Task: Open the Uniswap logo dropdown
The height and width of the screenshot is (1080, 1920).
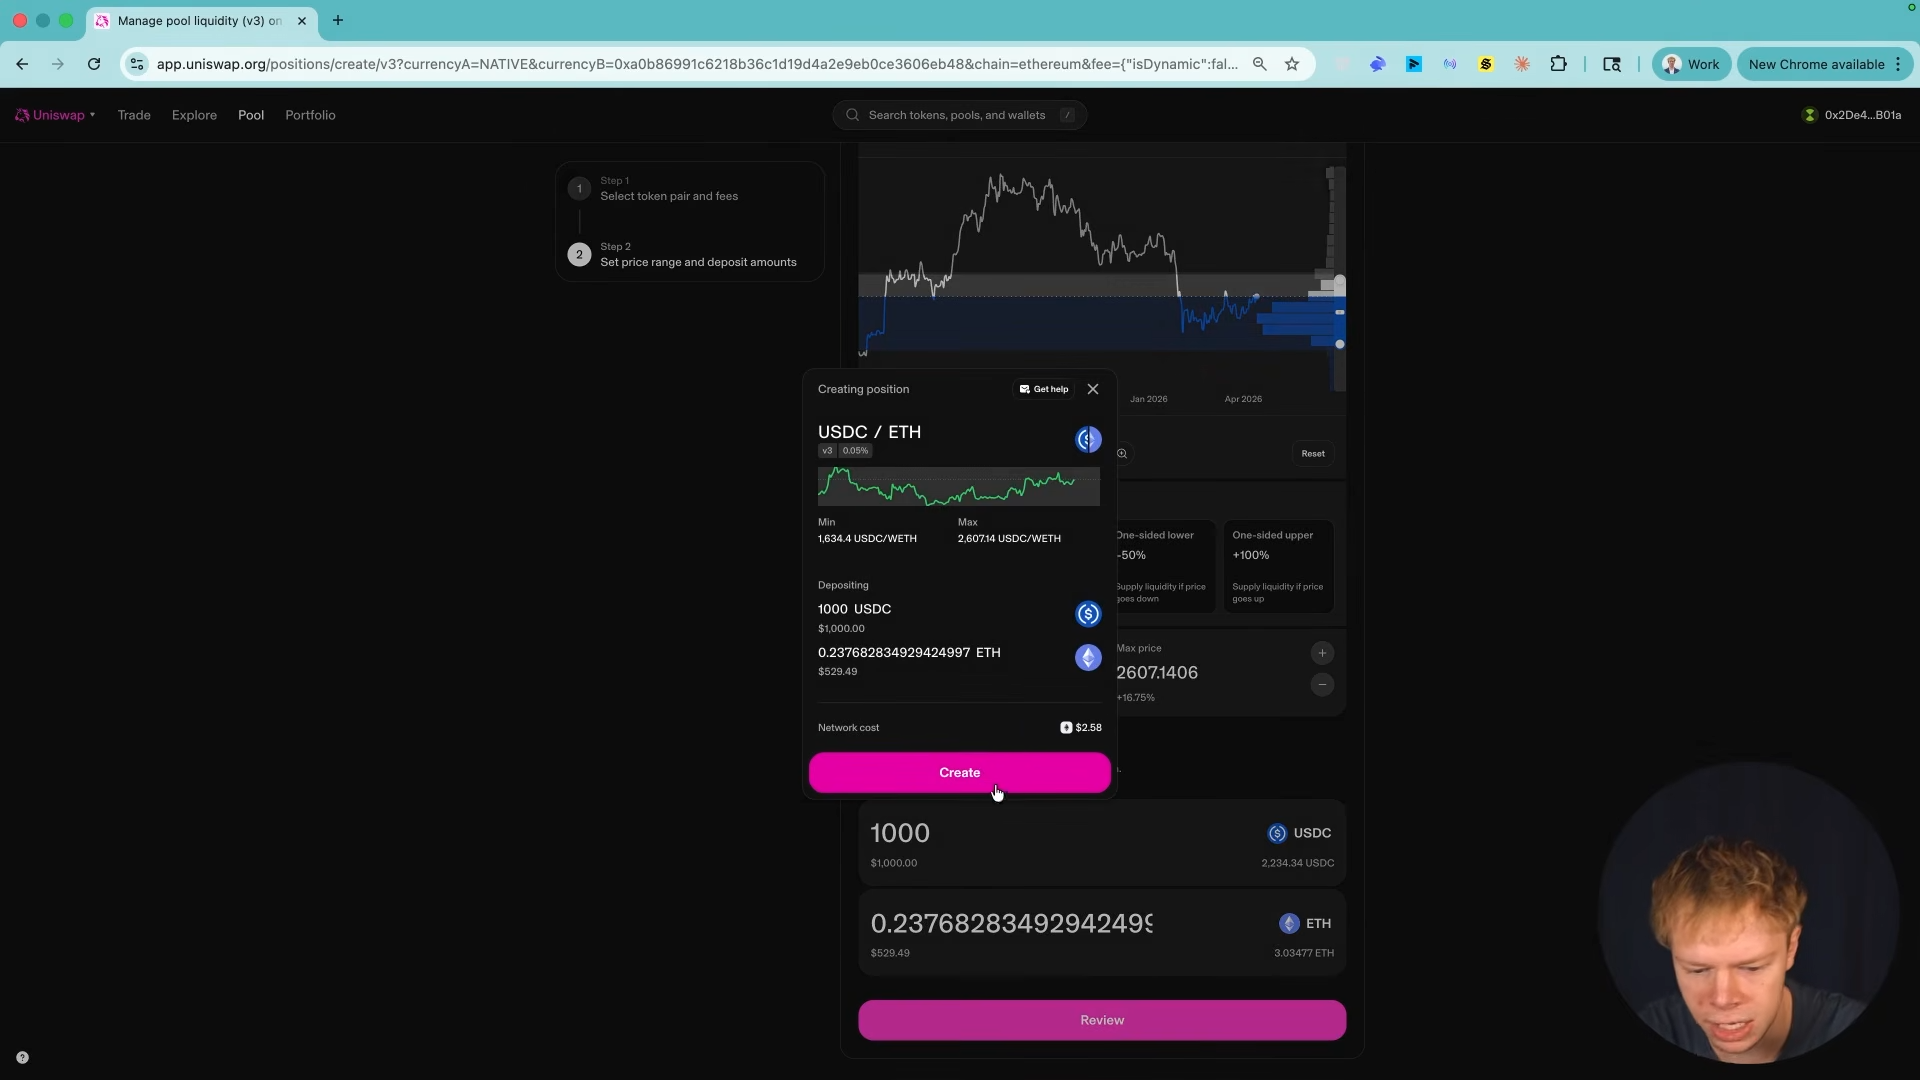Action: click(55, 115)
